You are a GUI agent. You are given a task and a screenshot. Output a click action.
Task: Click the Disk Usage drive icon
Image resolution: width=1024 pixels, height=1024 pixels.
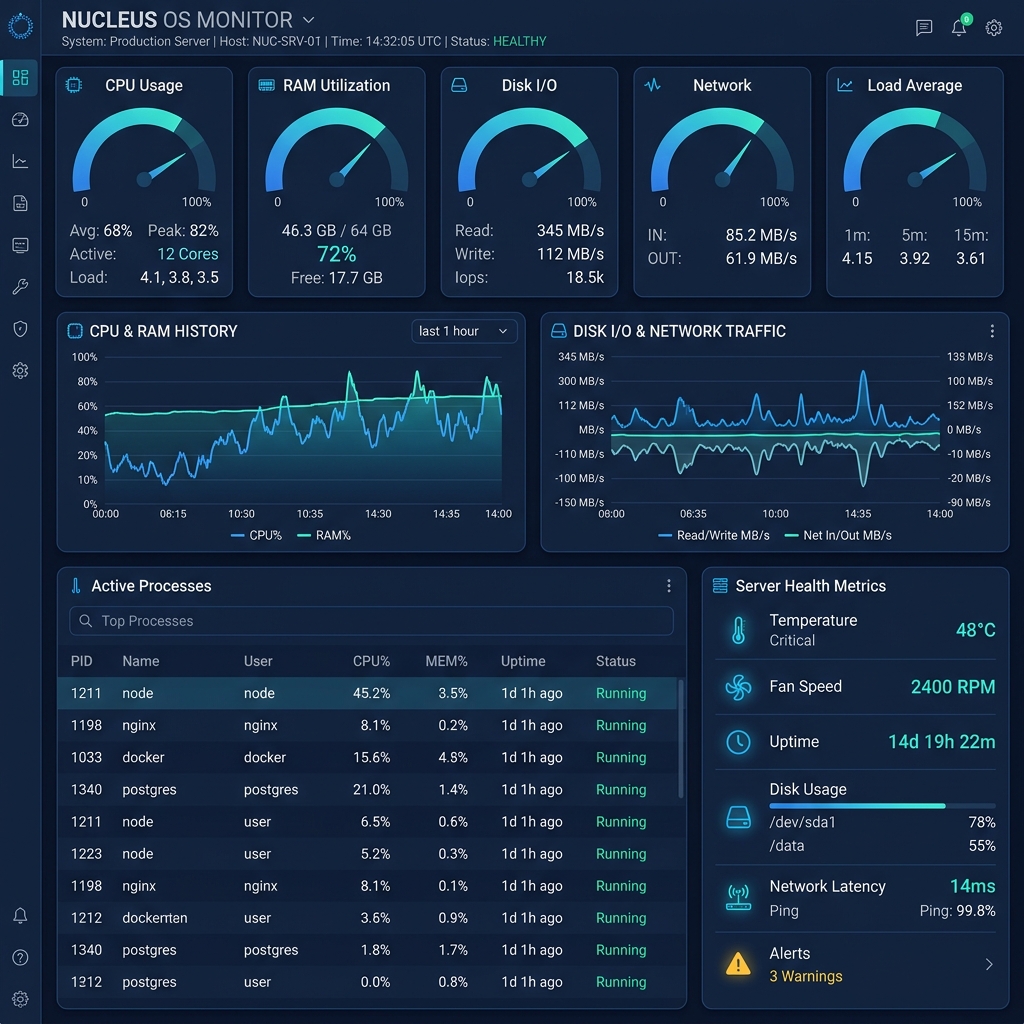[739, 817]
